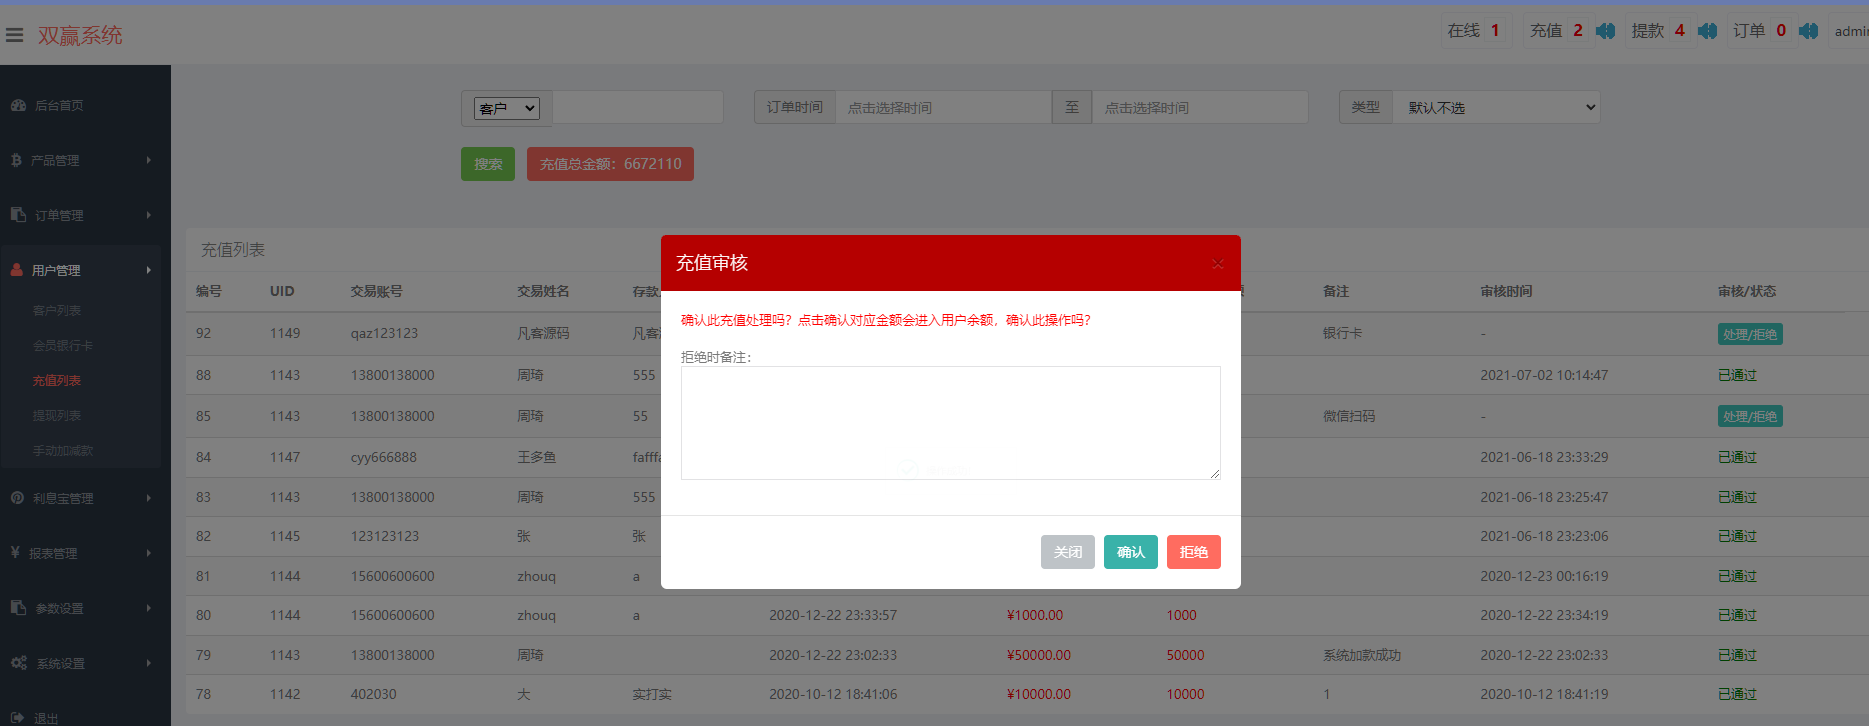
Task: Open 提现列表 in the sidebar
Action: (x=57, y=416)
